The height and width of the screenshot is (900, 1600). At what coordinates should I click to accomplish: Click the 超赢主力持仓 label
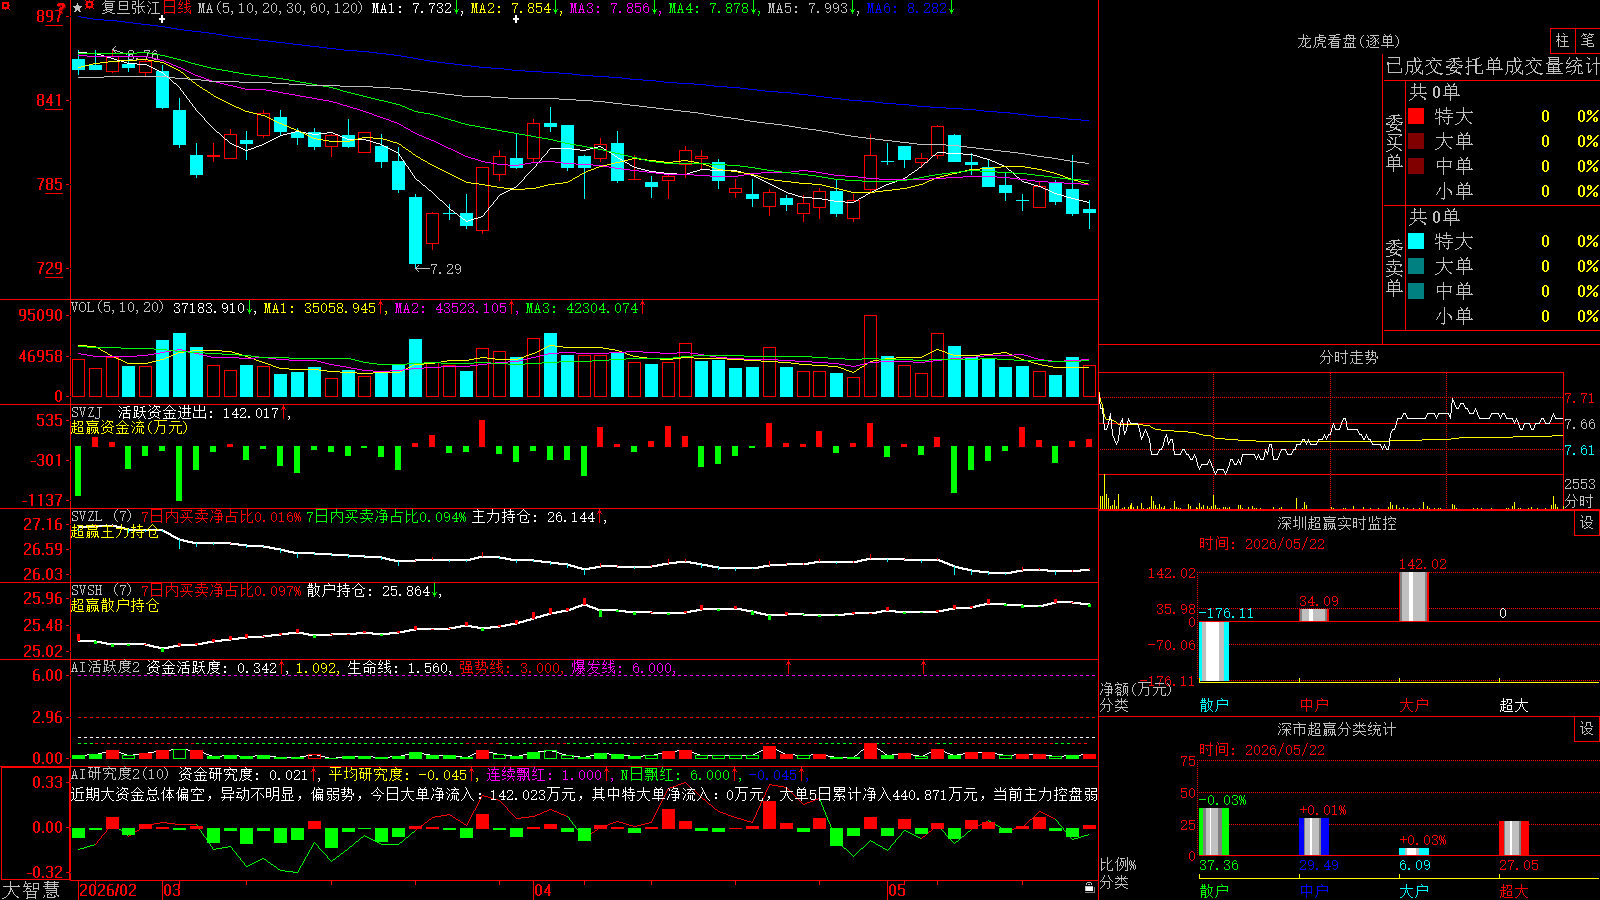pyautogui.click(x=115, y=531)
